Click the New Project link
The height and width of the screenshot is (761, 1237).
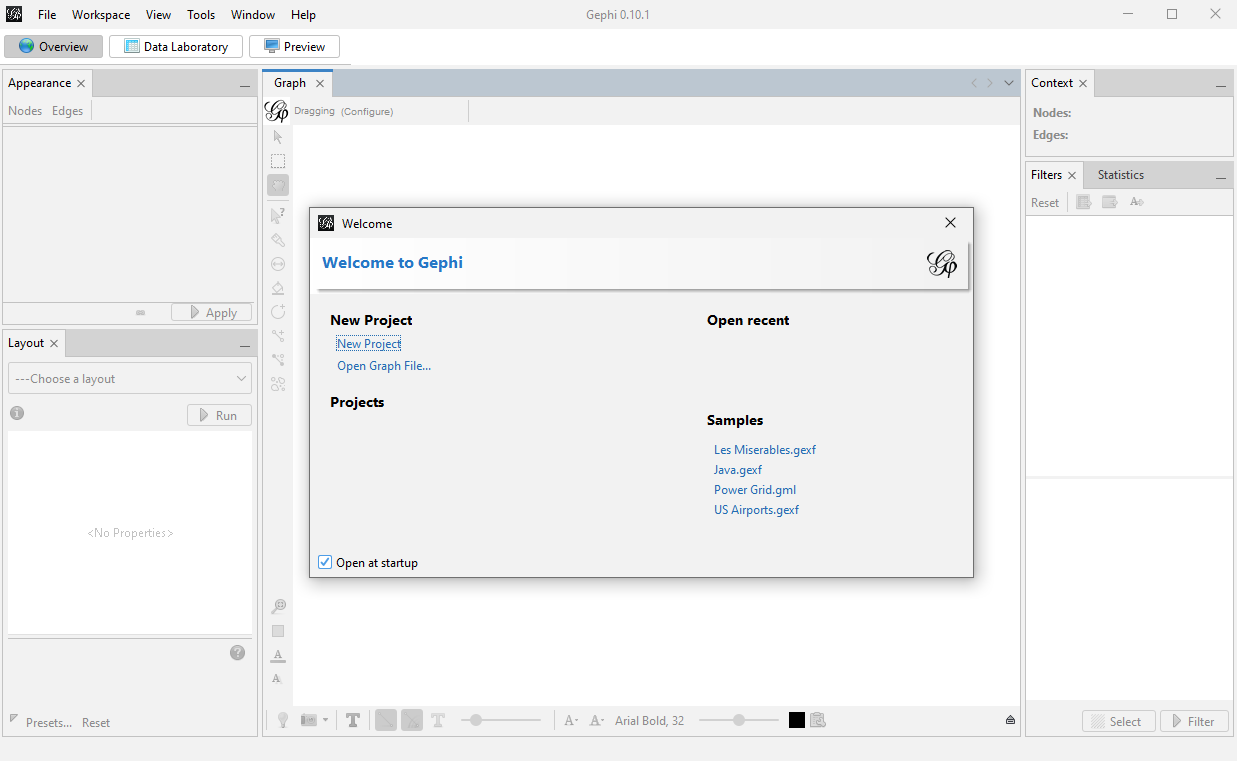pos(368,343)
